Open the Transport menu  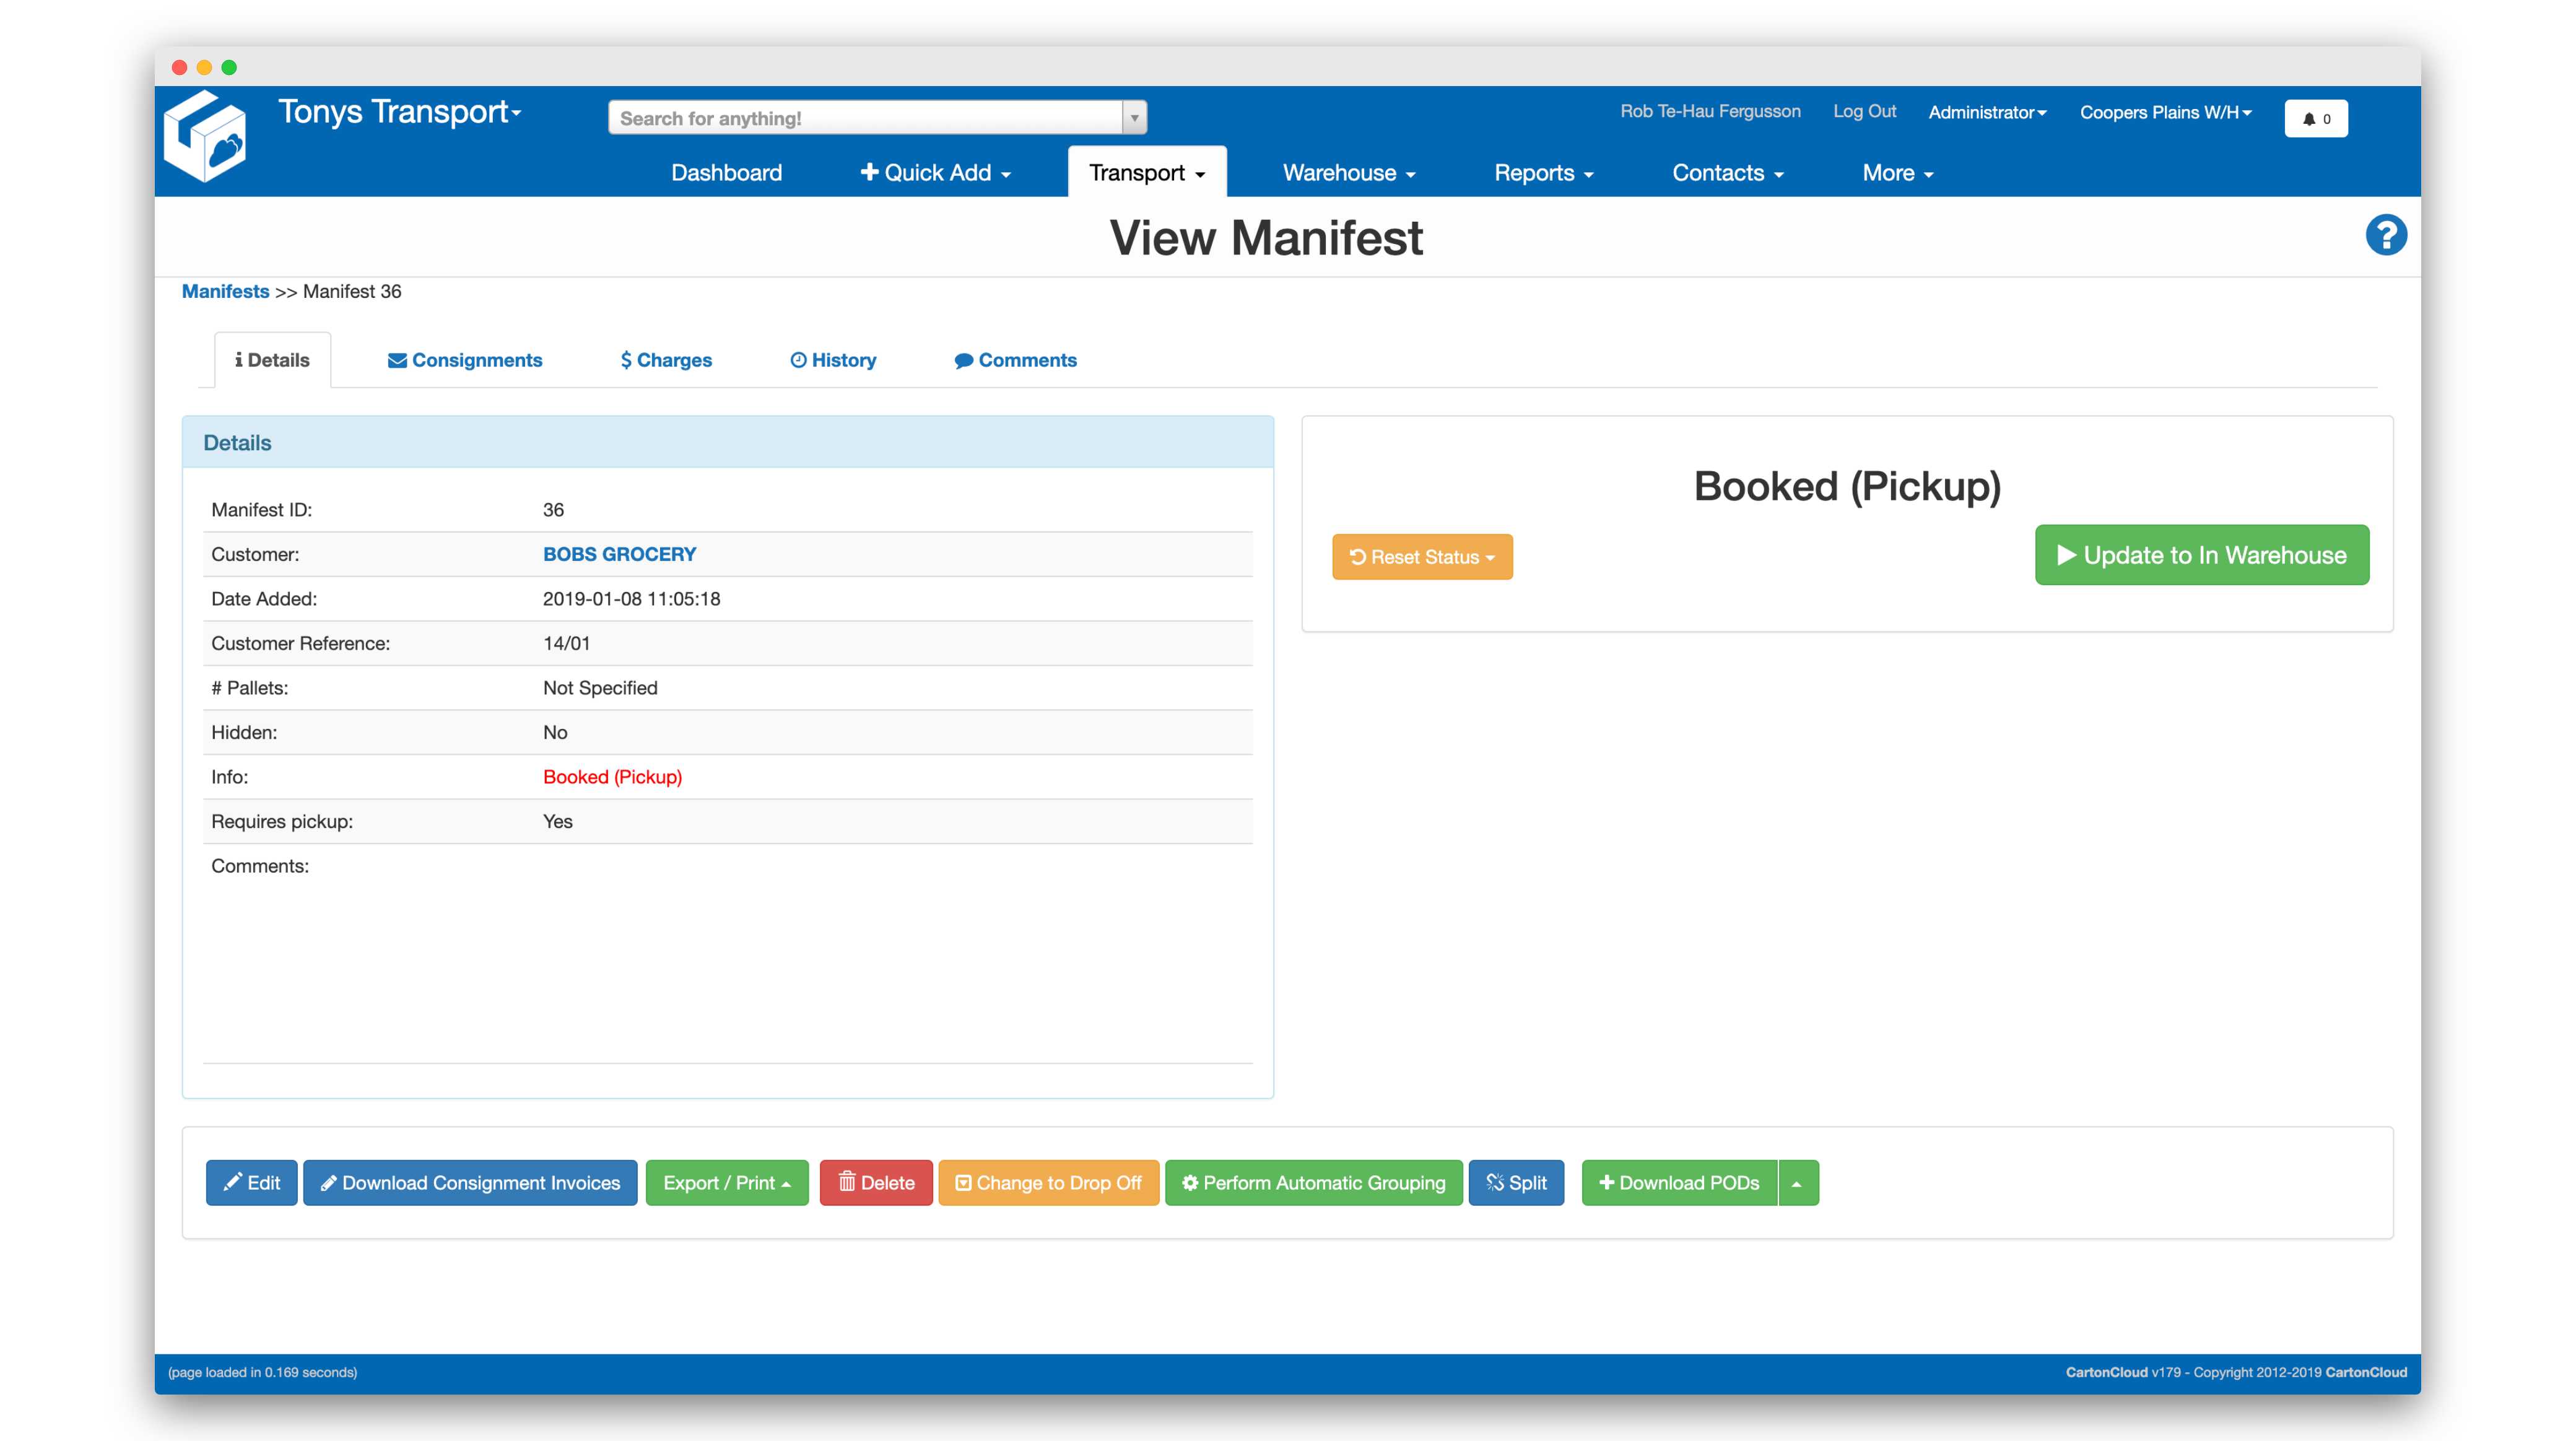pyautogui.click(x=1146, y=172)
